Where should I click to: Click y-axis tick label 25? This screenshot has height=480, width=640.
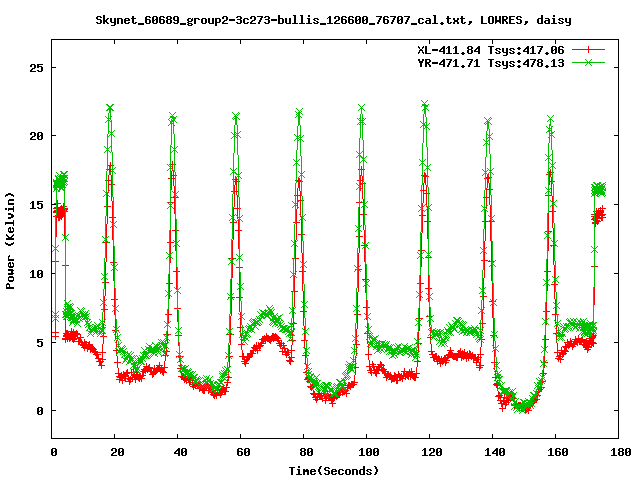coord(36,68)
